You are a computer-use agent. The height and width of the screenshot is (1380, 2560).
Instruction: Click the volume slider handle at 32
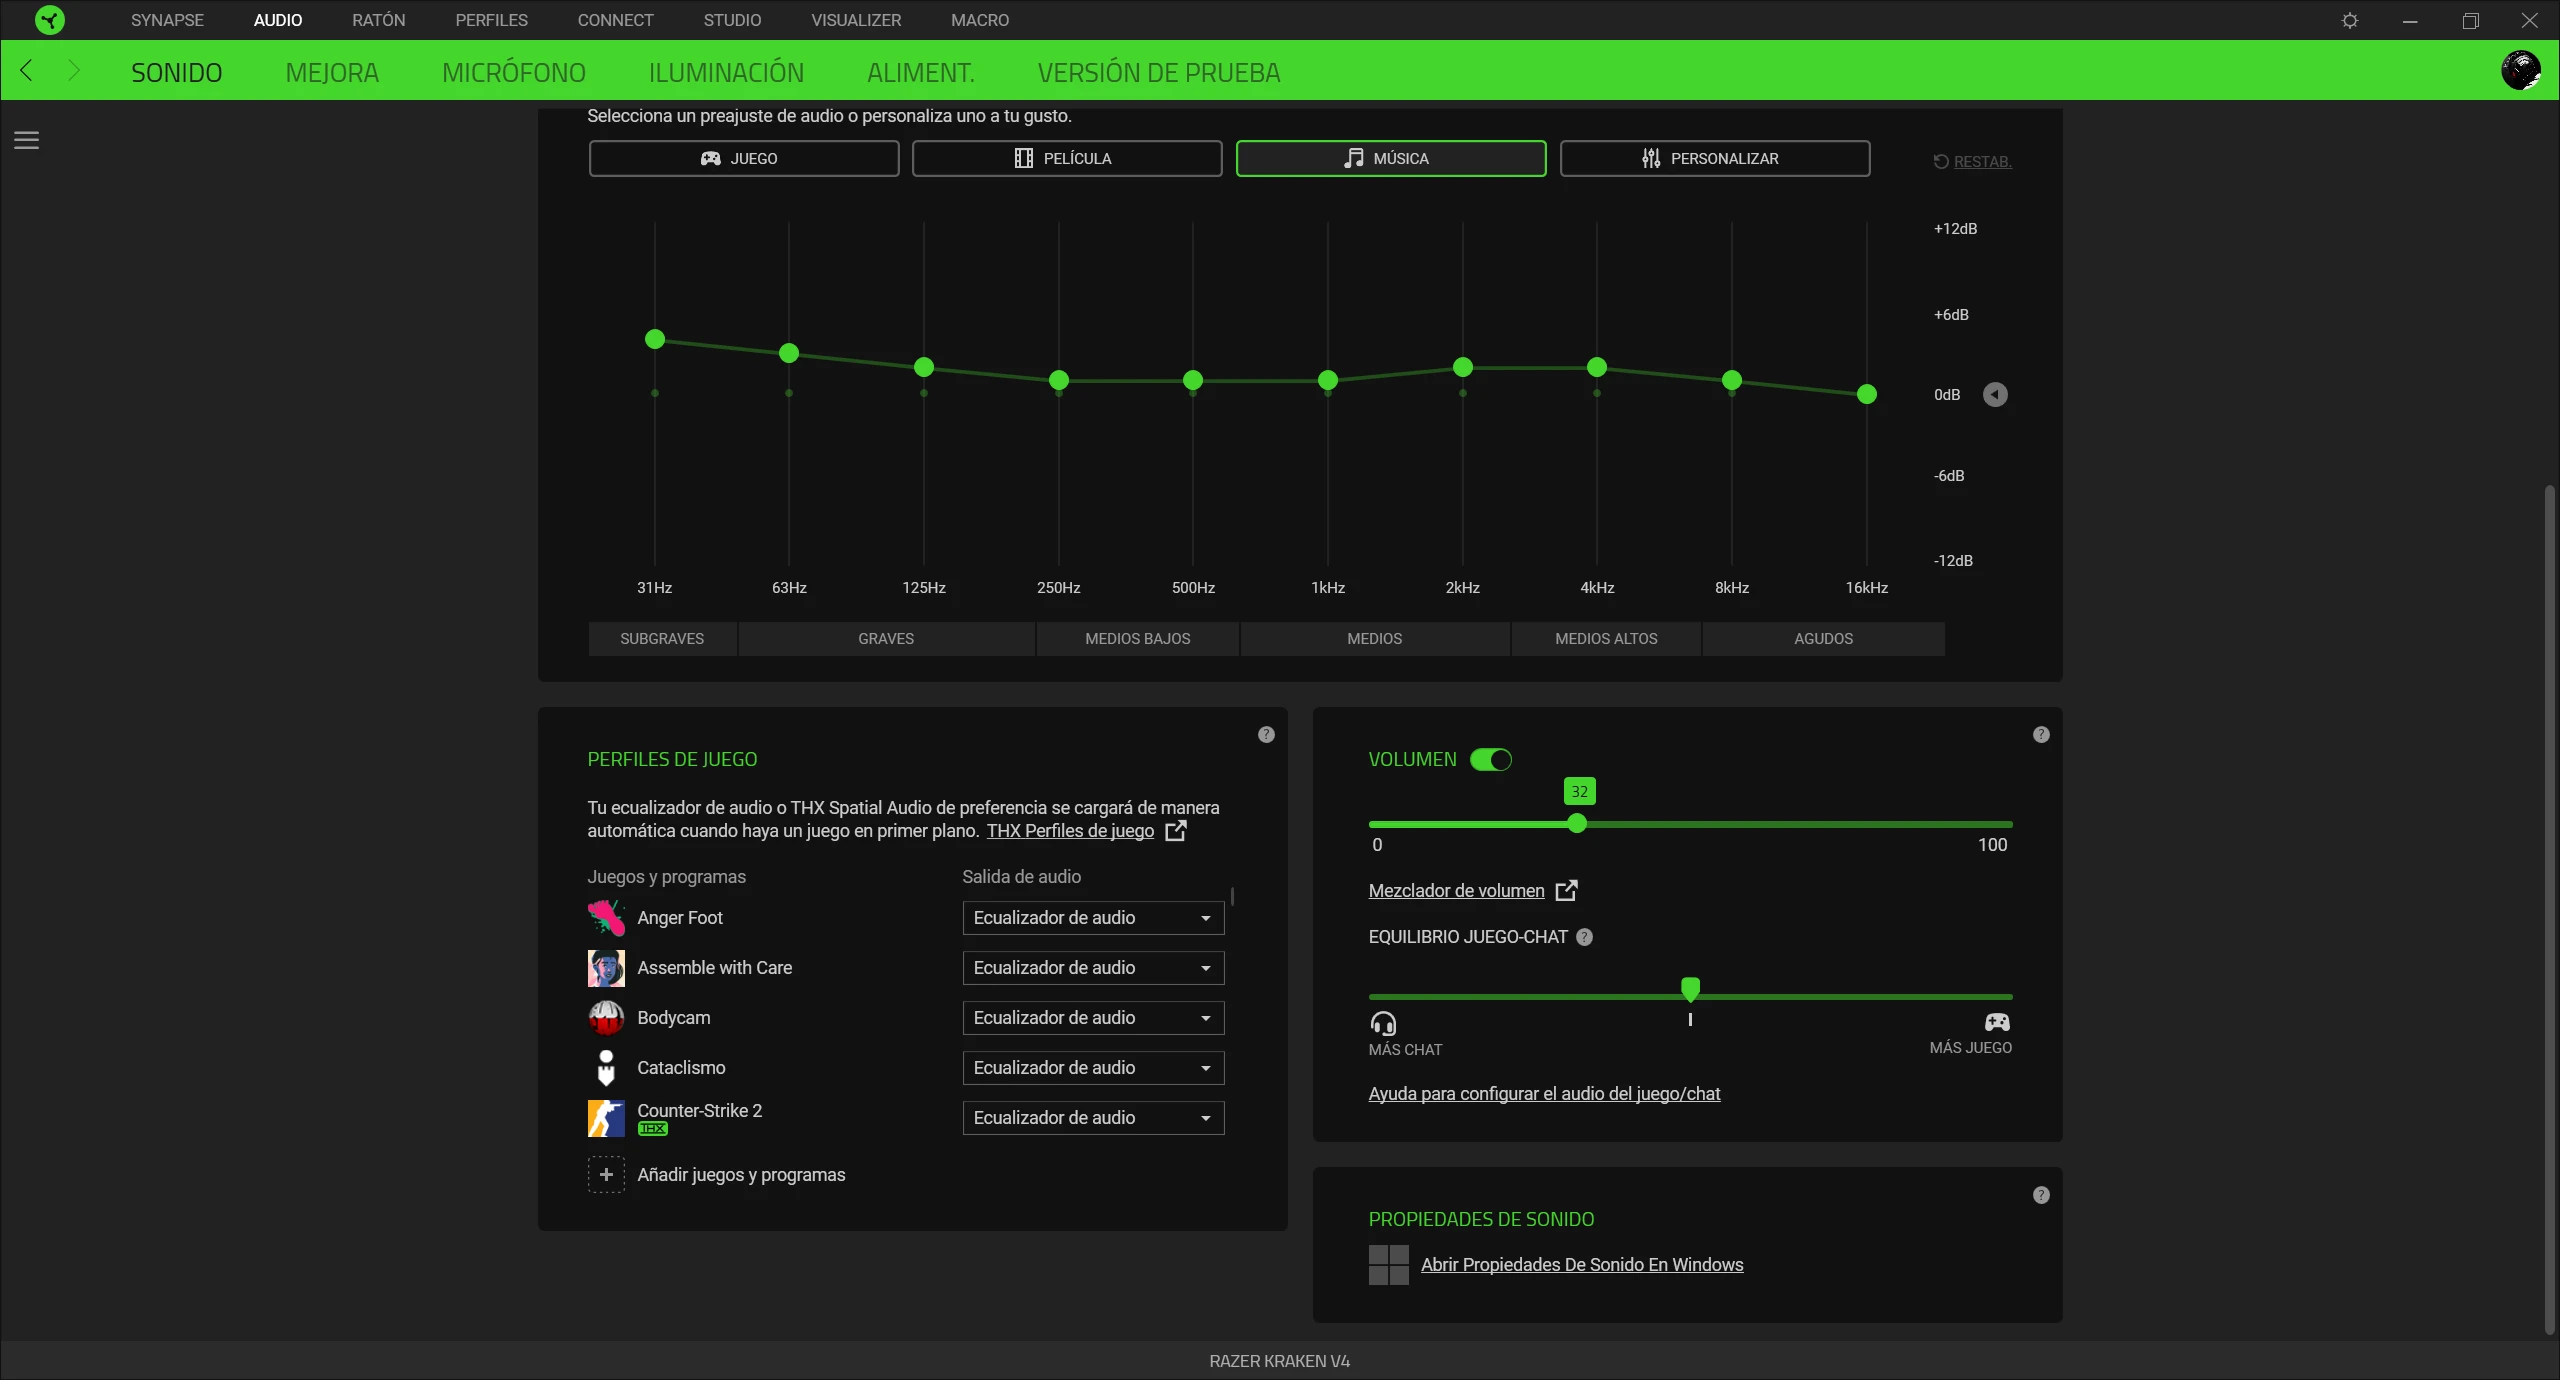click(x=1577, y=823)
